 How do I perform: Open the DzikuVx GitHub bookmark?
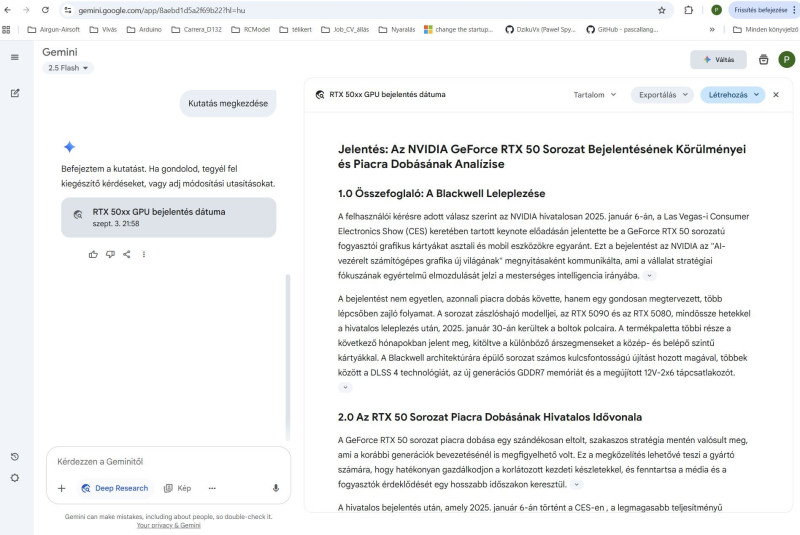click(541, 30)
